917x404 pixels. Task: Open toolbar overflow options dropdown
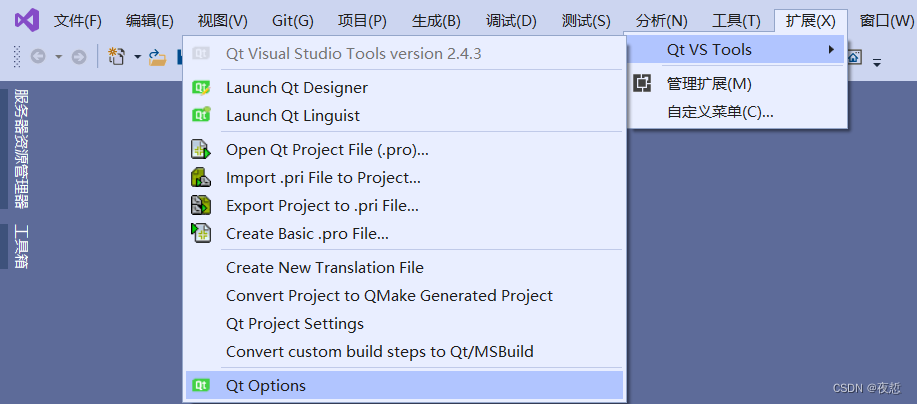pos(877,62)
